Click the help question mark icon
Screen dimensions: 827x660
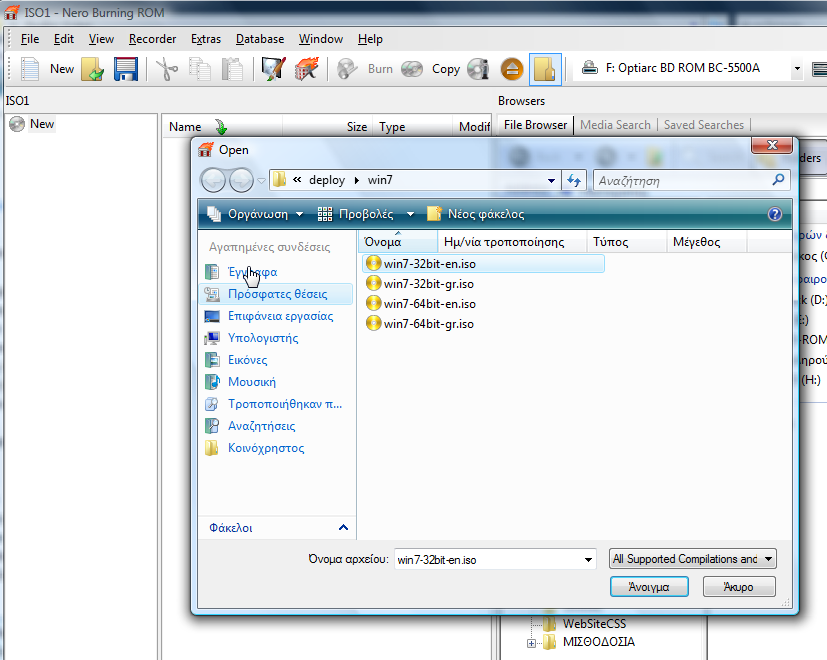point(775,214)
